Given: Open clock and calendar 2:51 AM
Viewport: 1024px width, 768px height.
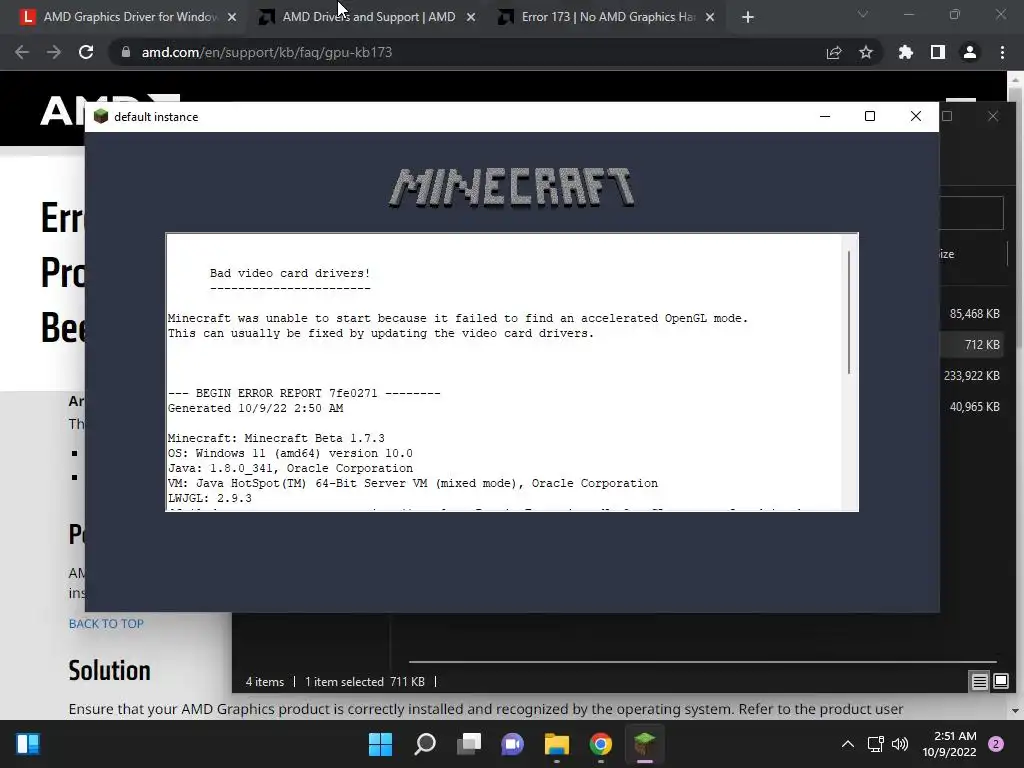Looking at the screenshot, I should pyautogui.click(x=950, y=744).
